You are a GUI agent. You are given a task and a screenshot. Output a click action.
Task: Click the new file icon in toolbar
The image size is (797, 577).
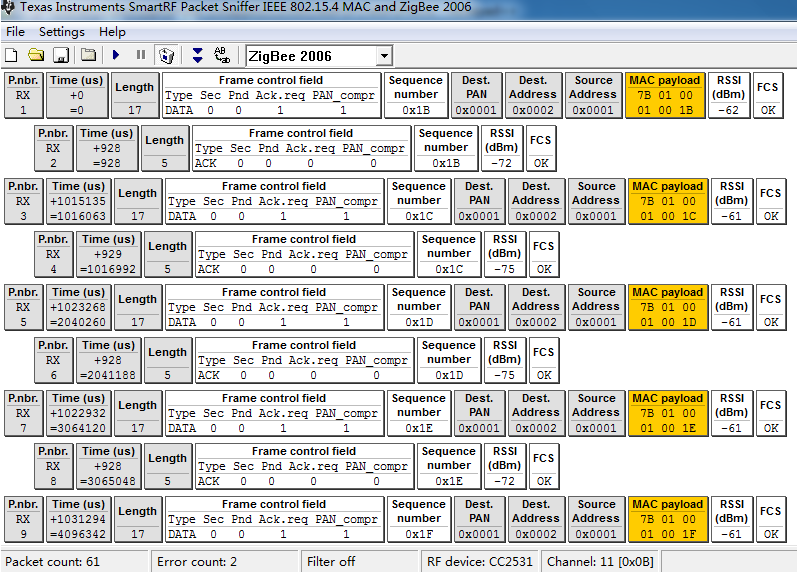(11, 55)
